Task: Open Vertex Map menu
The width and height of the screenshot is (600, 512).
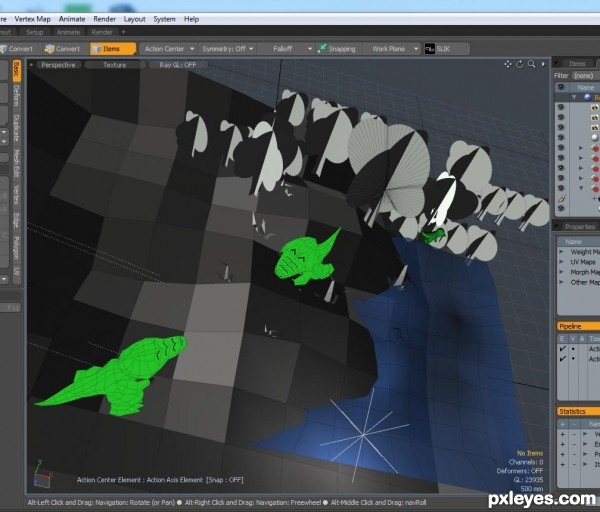Action: (x=33, y=19)
